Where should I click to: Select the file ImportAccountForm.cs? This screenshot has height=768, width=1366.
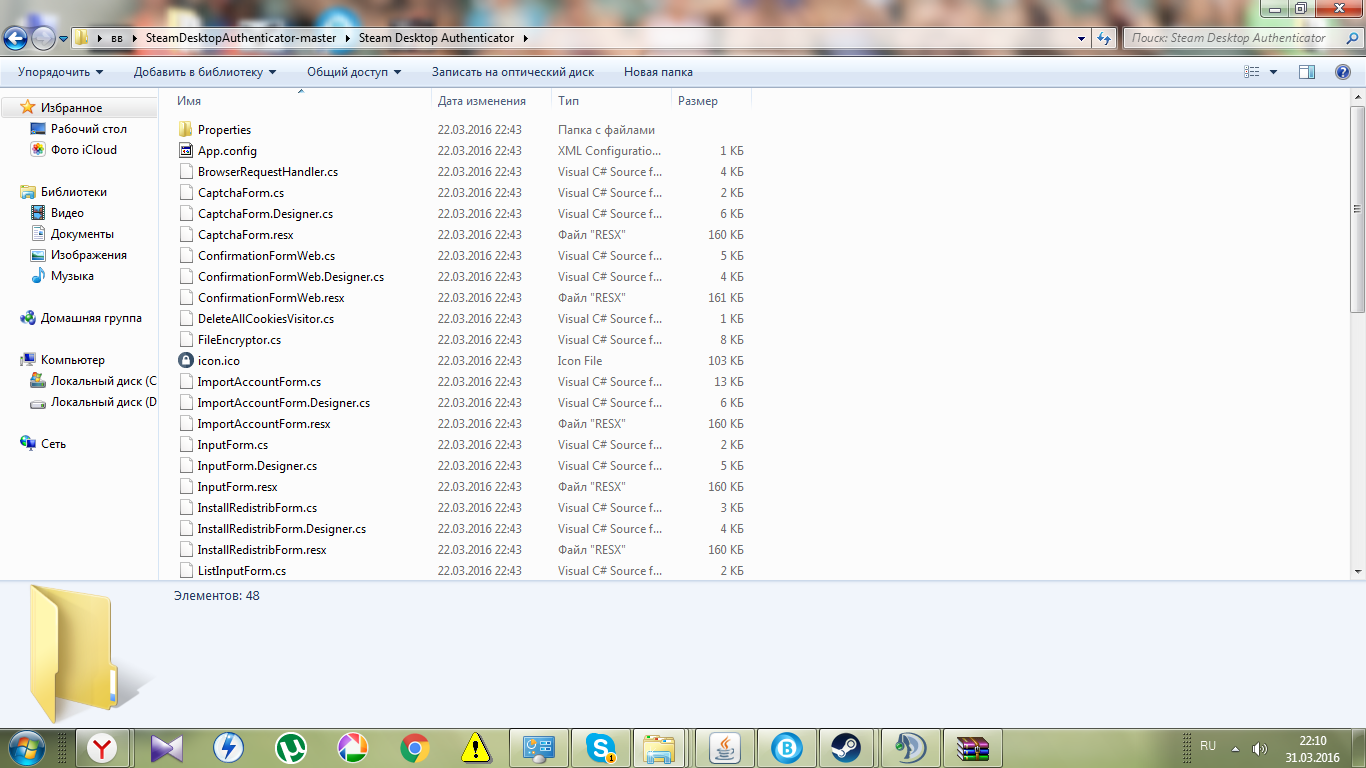259,382
